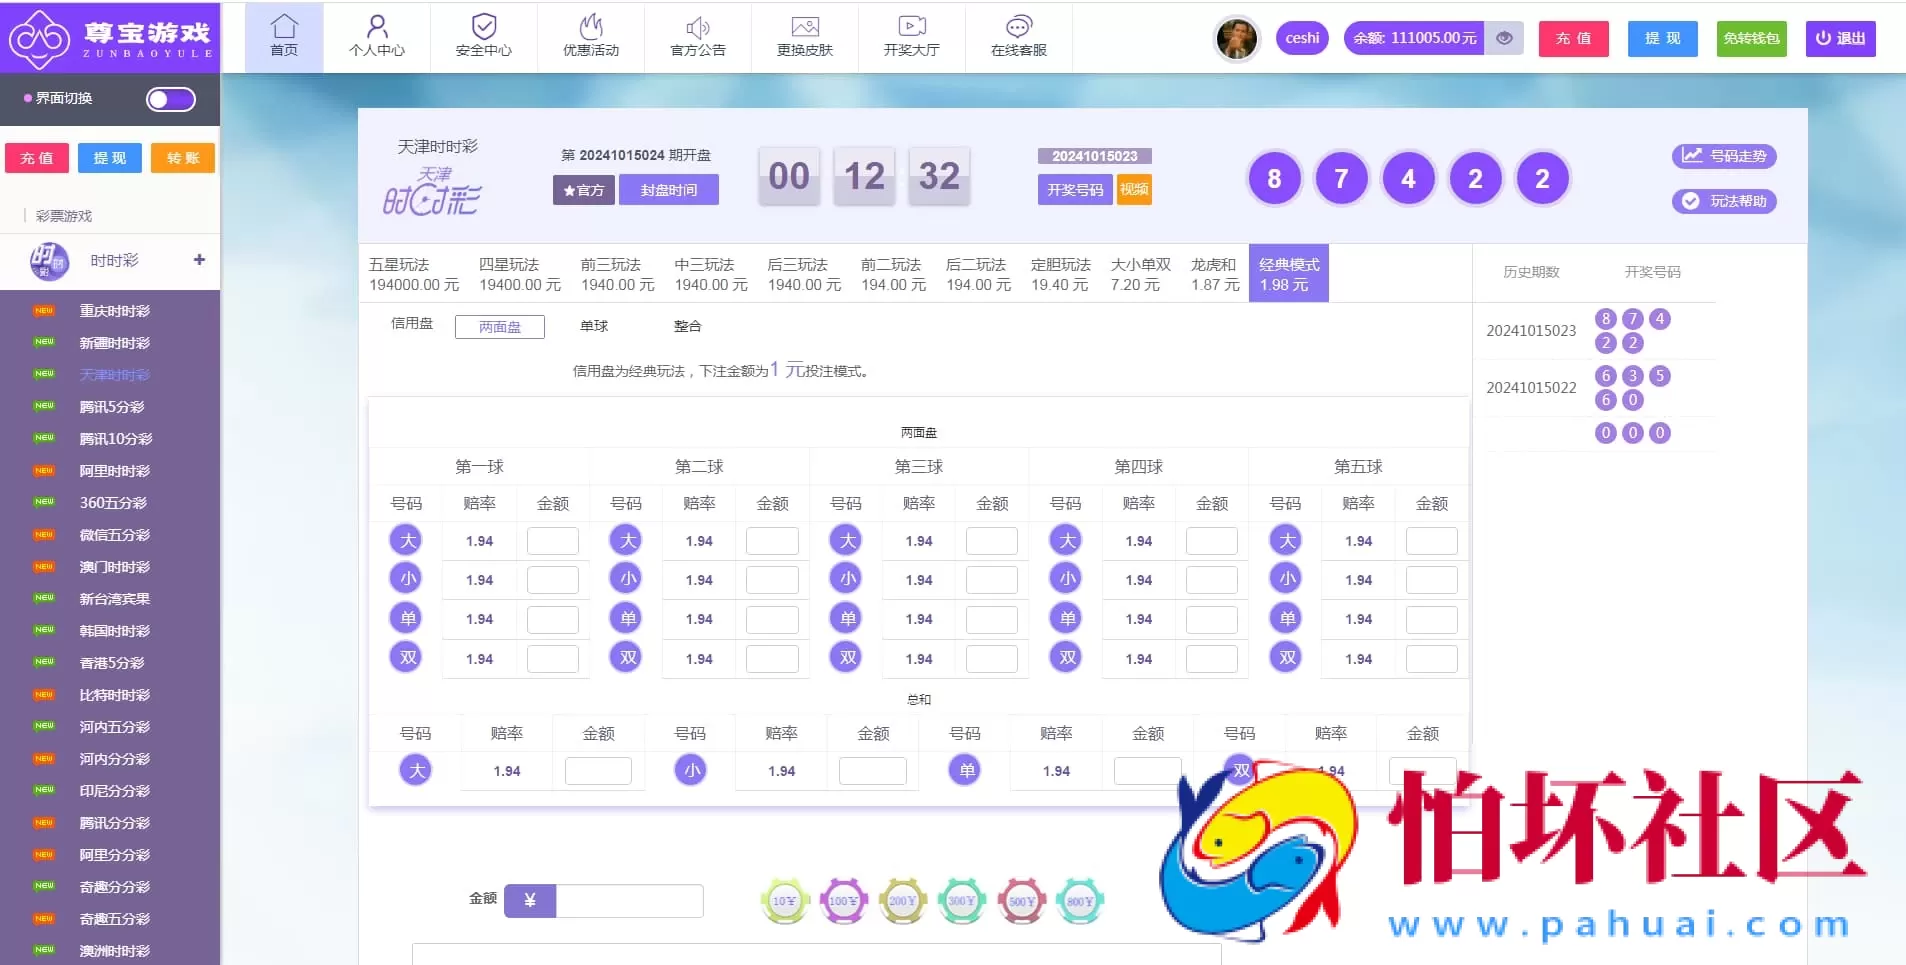This screenshot has width=1906, height=965.
Task: Select the 100¥ betting chip
Action: [843, 899]
